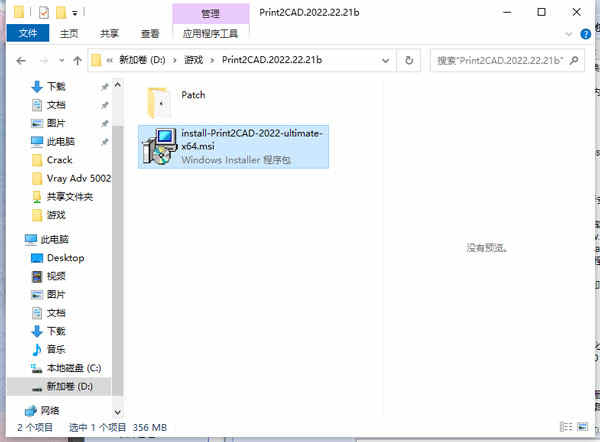Viewport: 600px width, 442px height.
Task: Open 文档 in Quick access
Action: (x=57, y=105)
